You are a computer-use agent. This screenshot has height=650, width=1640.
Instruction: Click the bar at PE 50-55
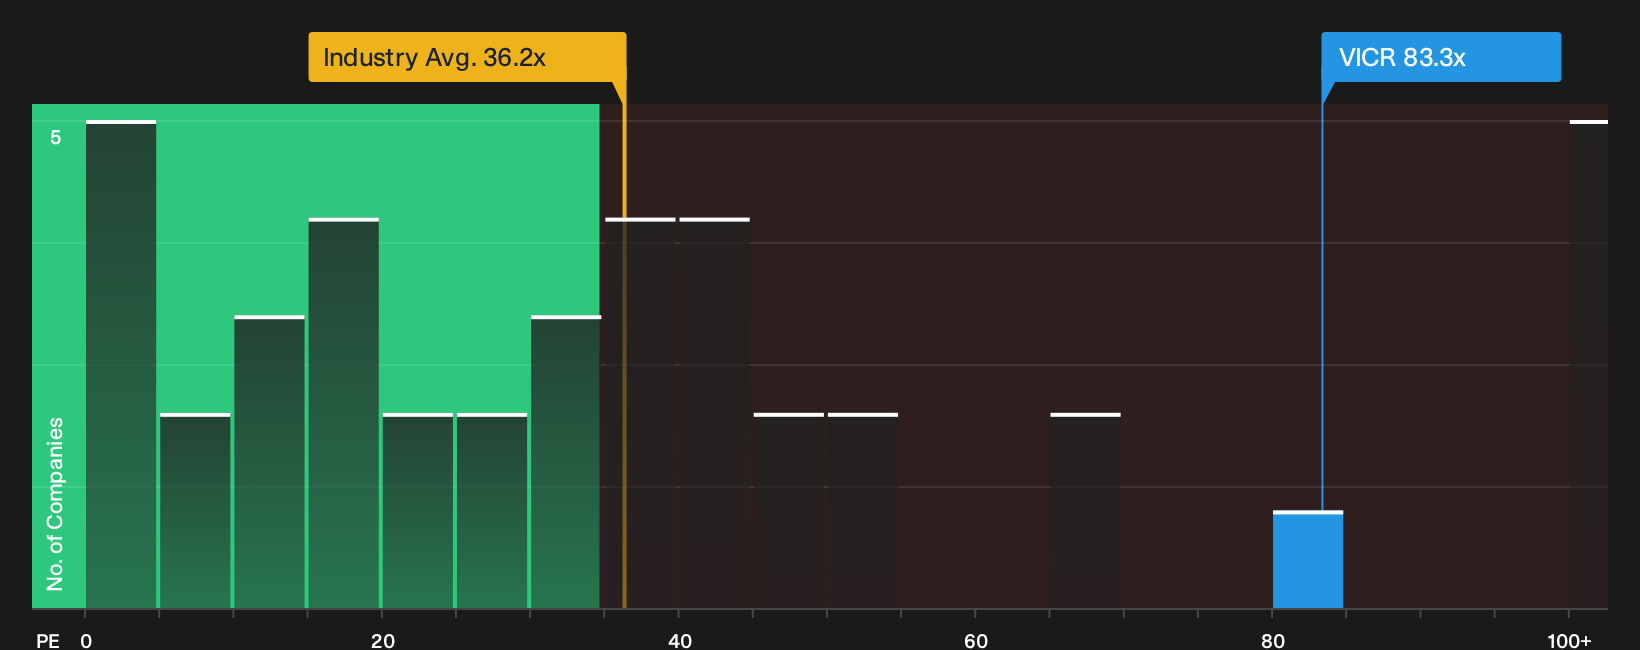863,511
